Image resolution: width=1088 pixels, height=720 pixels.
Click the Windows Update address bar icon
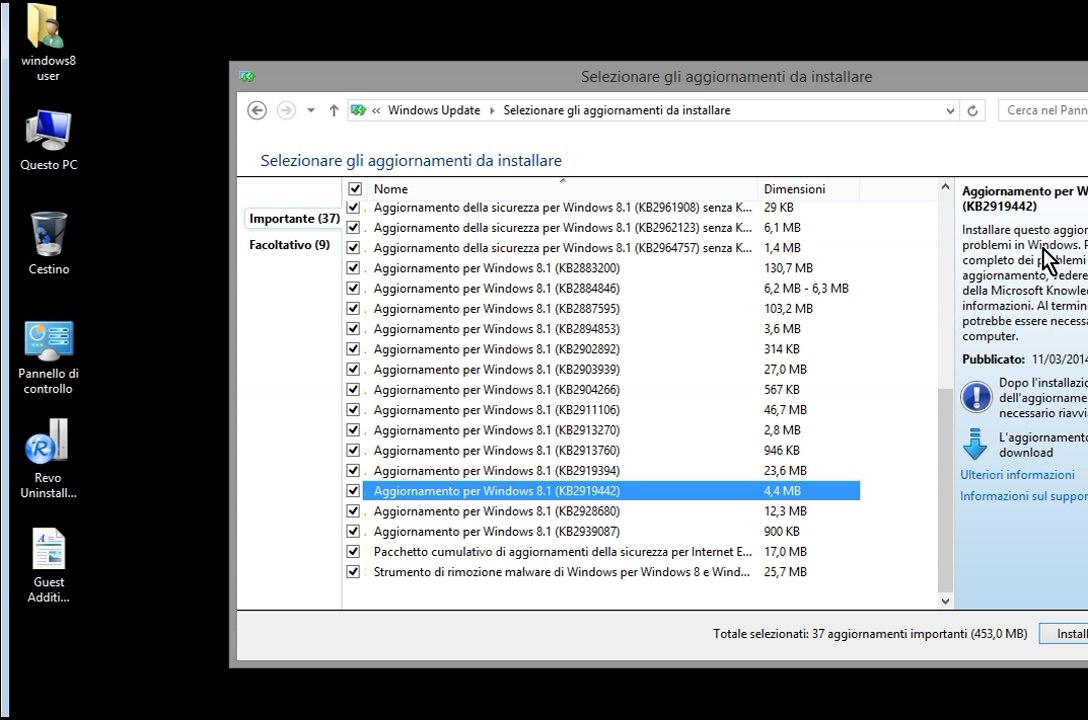tap(358, 110)
